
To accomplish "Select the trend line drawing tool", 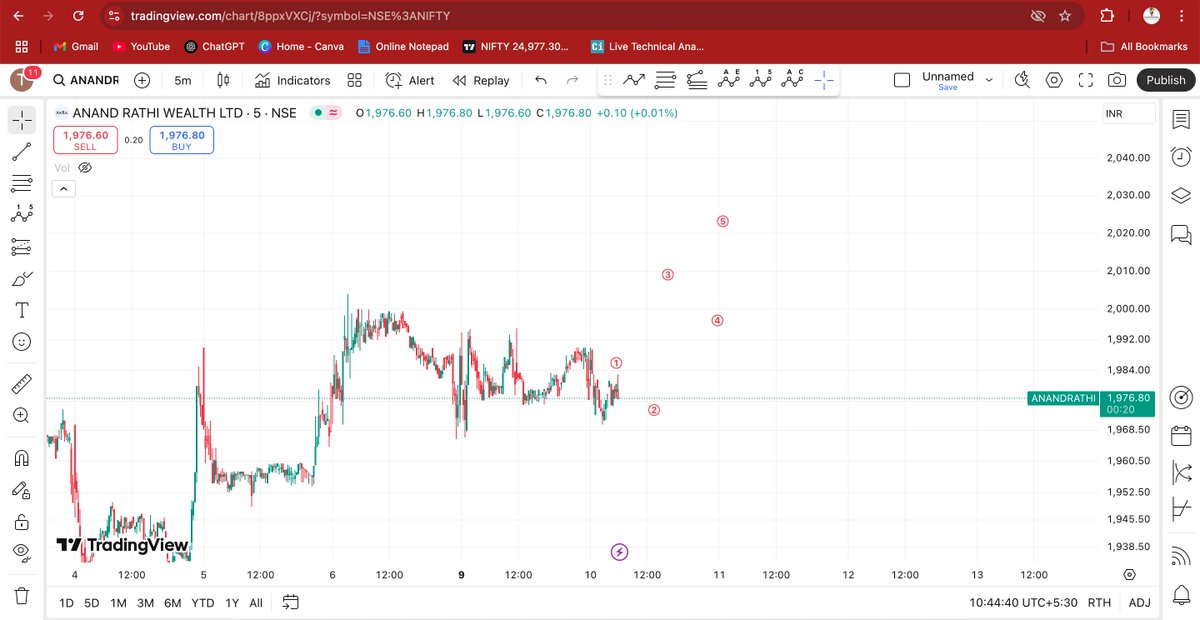I will 22,152.
